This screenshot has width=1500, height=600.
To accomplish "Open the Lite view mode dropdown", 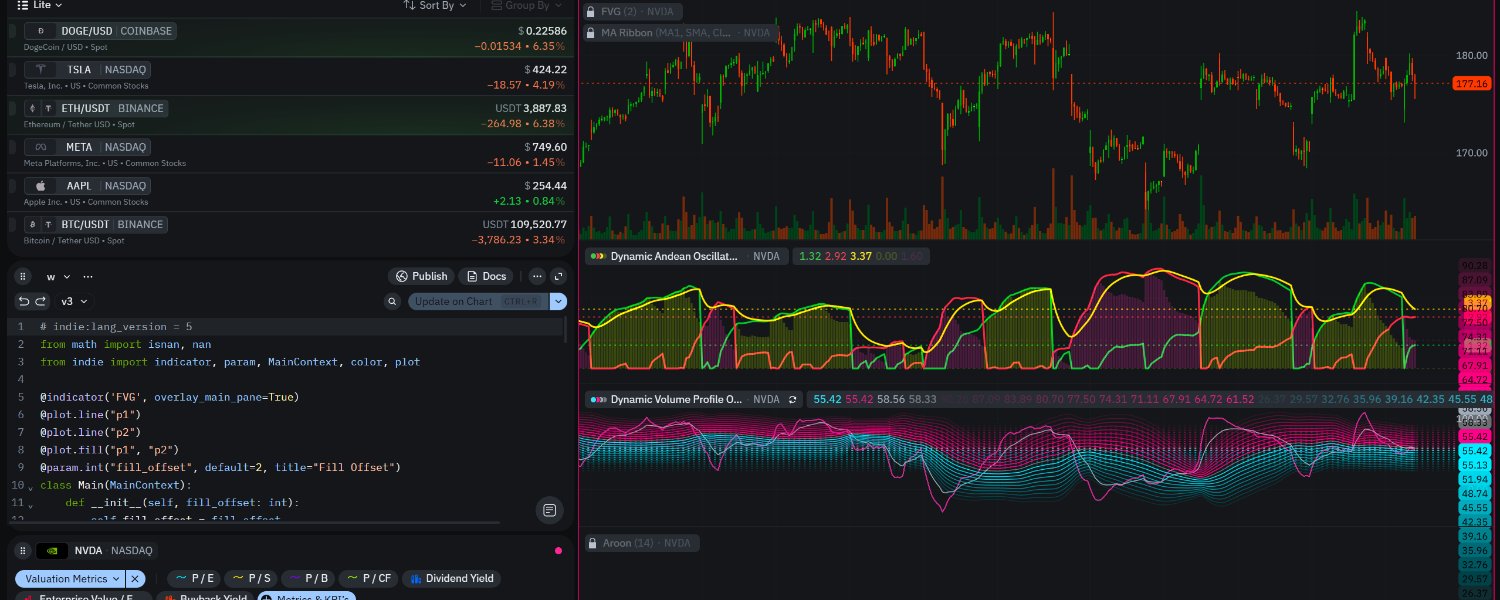I will click(40, 5).
